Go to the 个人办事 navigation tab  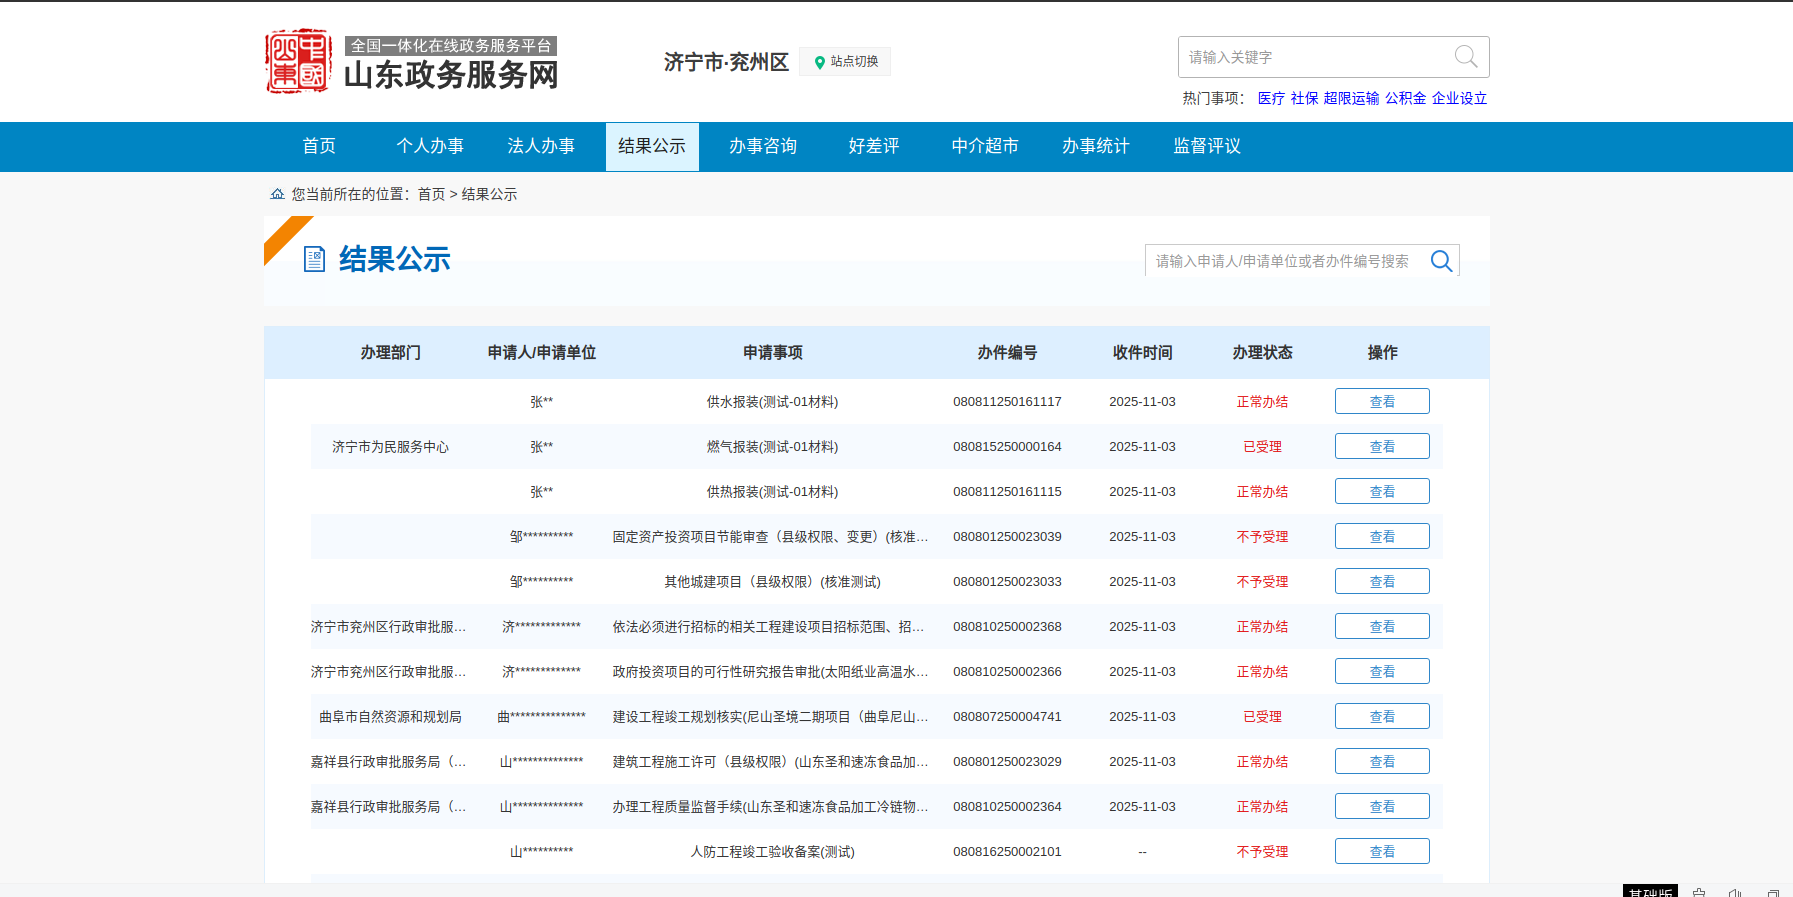[x=430, y=146]
